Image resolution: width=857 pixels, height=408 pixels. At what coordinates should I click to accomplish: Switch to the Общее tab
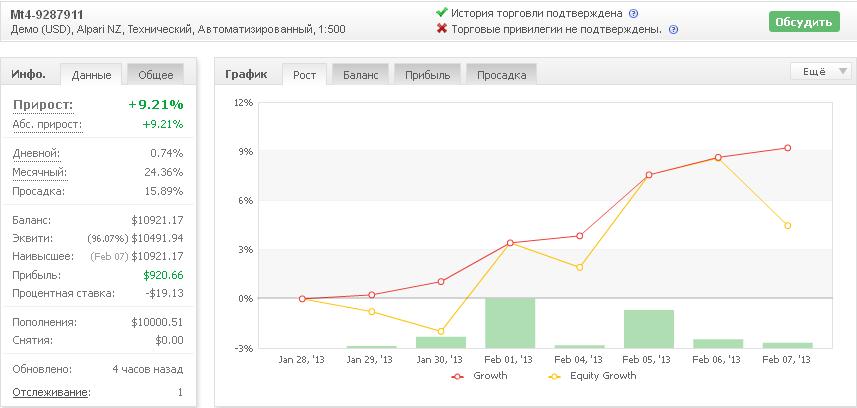pos(156,75)
